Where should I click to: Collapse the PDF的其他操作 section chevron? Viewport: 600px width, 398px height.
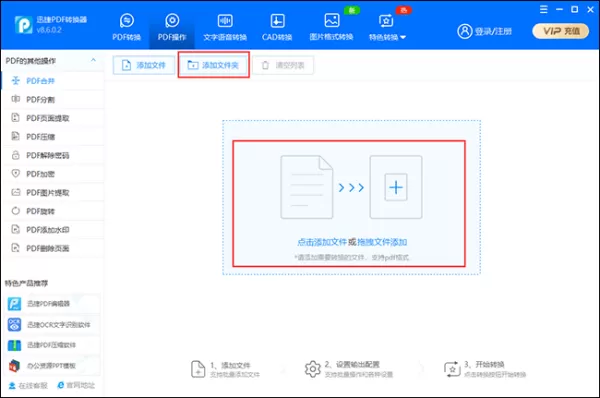pyautogui.click(x=93, y=60)
